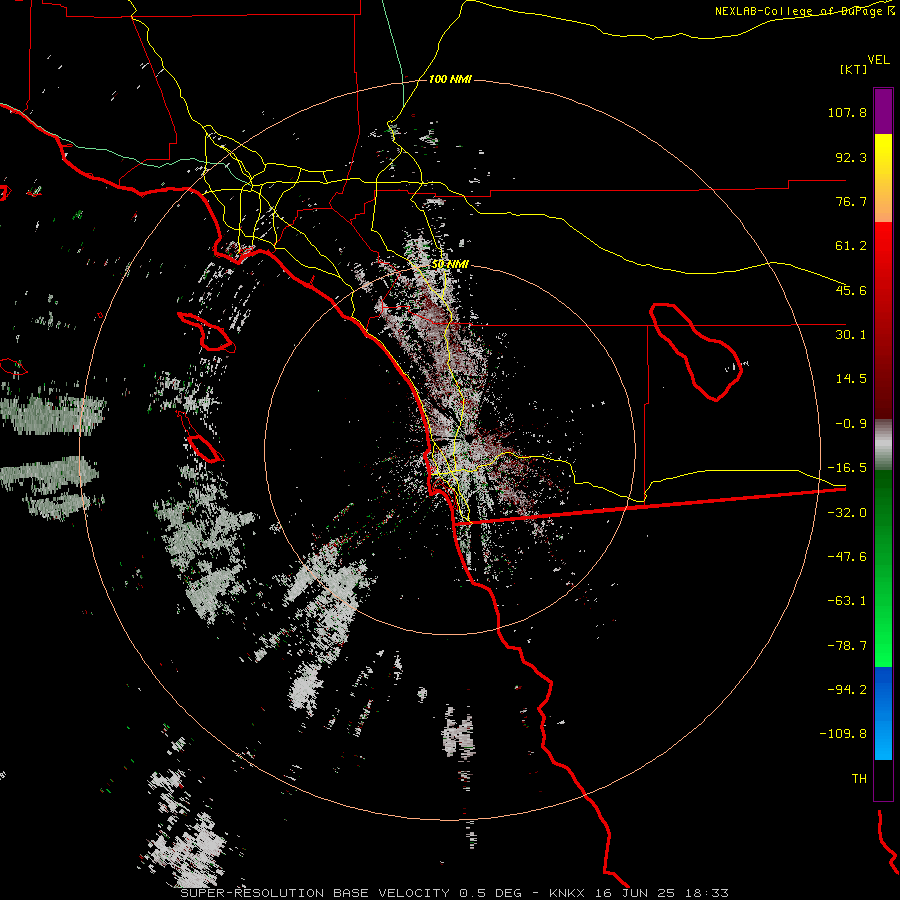
Task: Click the NEXLAB-College of DuPage label
Action: (804, 11)
